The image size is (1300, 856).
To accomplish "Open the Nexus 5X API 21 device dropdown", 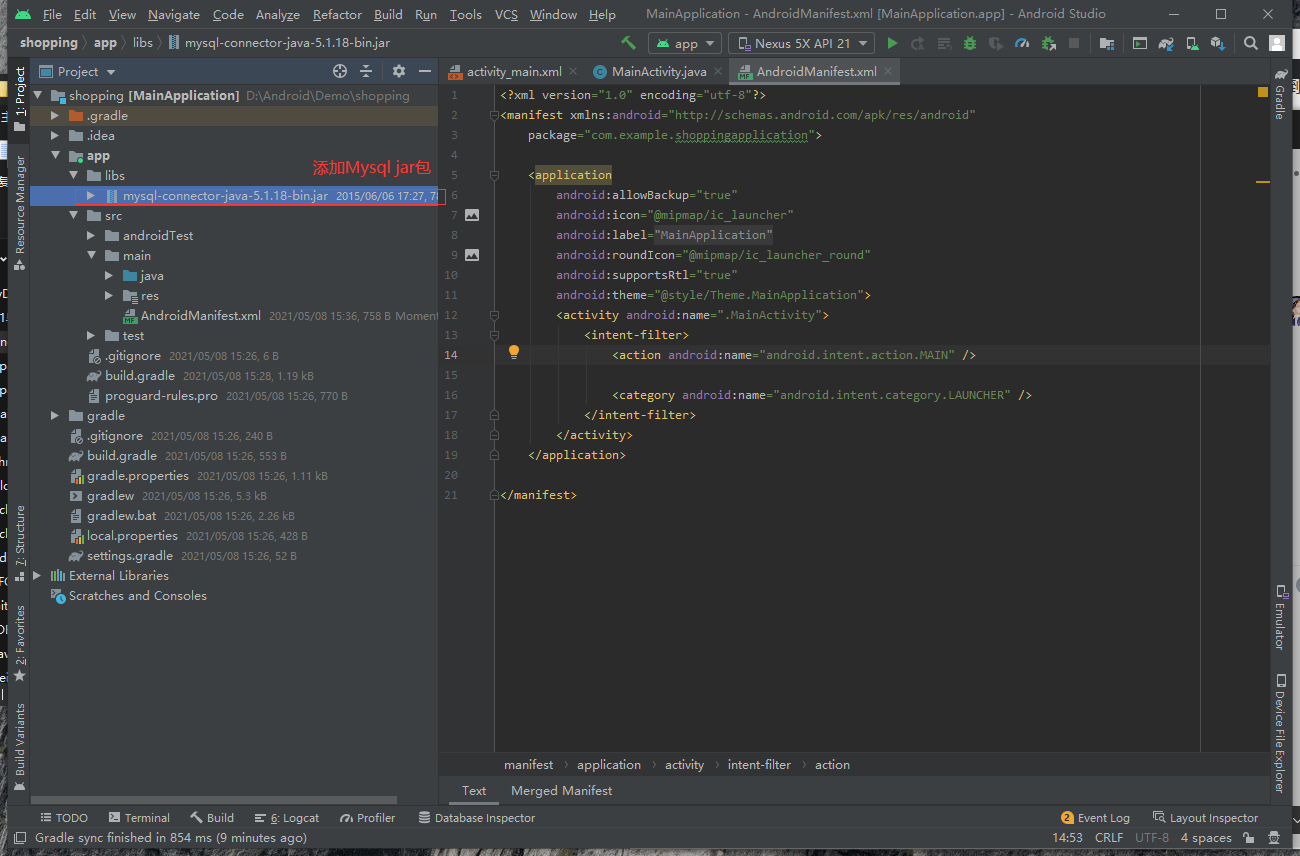I will (x=802, y=43).
